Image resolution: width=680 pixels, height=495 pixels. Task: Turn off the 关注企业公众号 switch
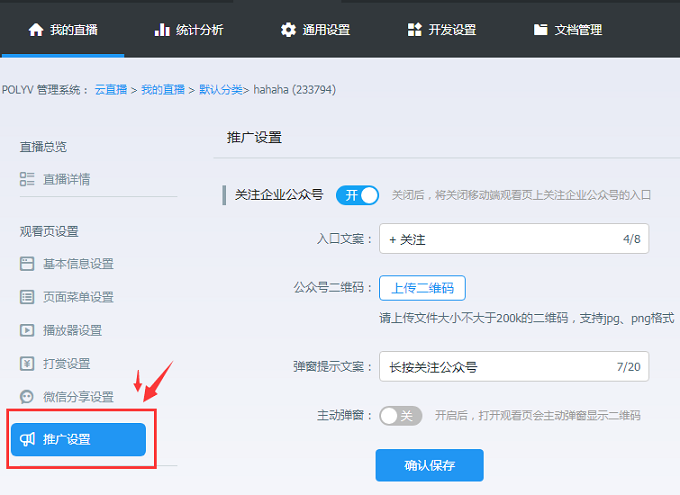point(357,195)
